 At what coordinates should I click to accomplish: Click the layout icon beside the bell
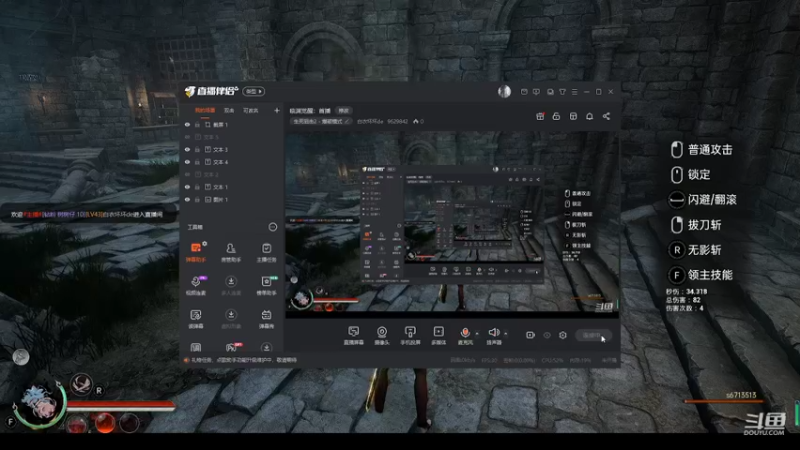(x=573, y=116)
